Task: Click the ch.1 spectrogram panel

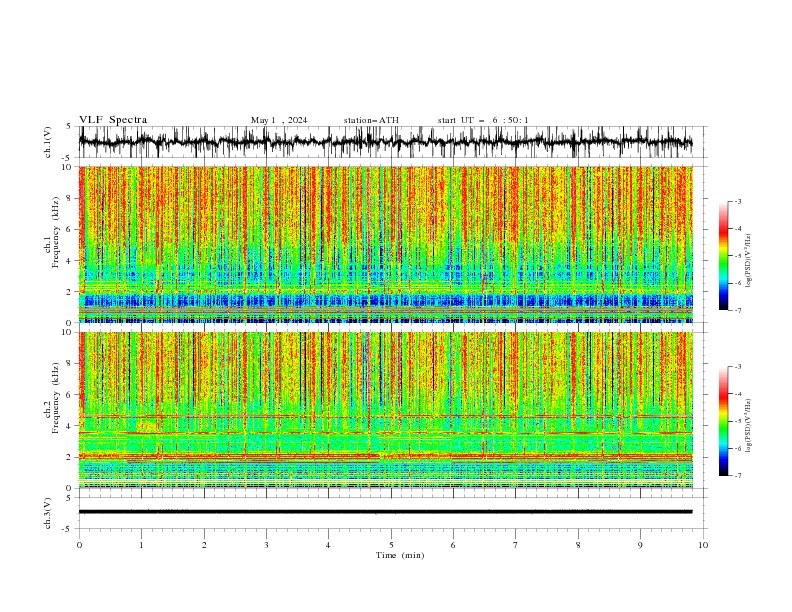Action: coord(385,244)
